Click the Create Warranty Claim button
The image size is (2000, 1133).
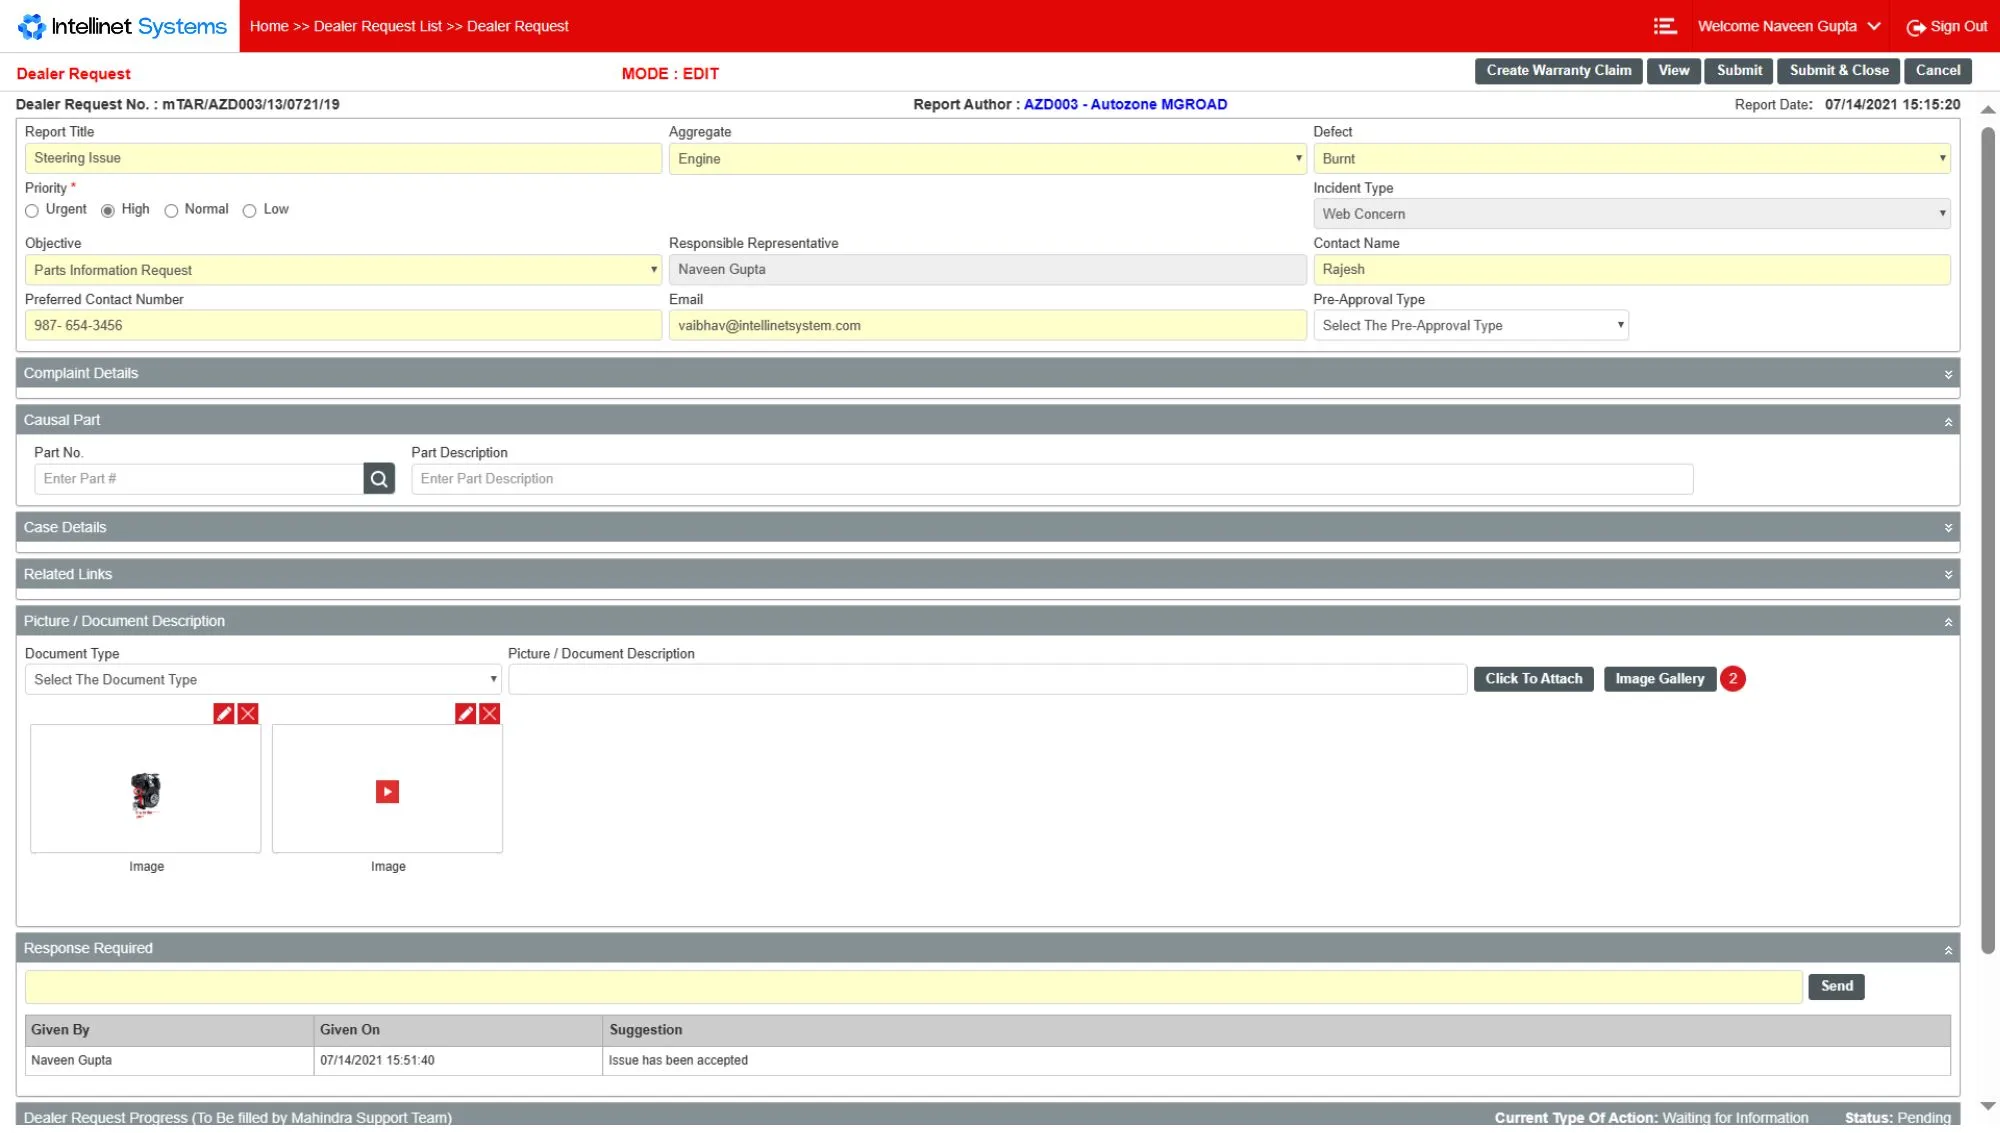(1557, 71)
